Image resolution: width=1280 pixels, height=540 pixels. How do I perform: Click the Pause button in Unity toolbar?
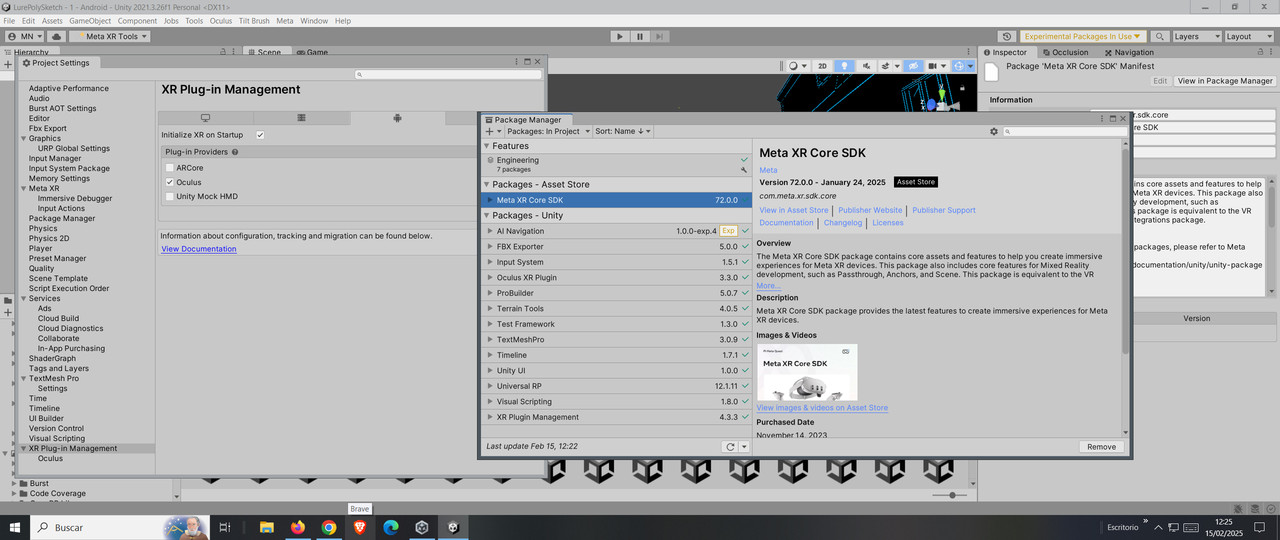(640, 36)
